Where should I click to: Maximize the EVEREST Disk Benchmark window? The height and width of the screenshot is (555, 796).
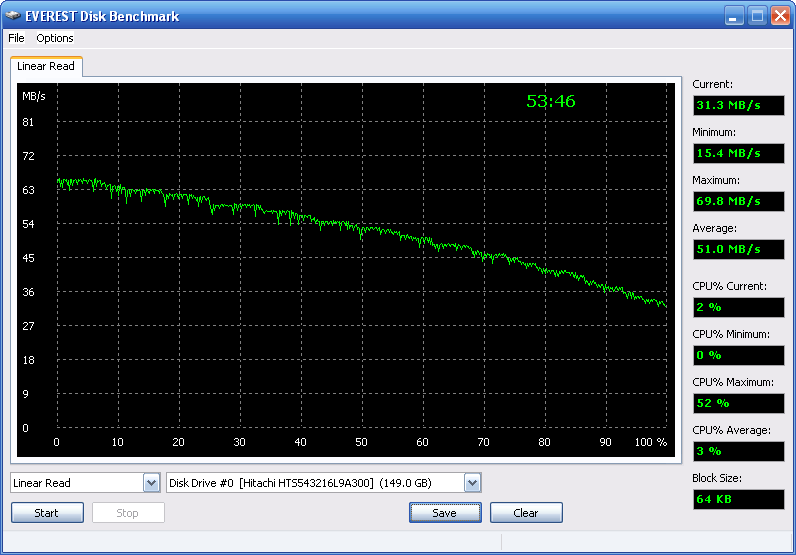coord(757,16)
